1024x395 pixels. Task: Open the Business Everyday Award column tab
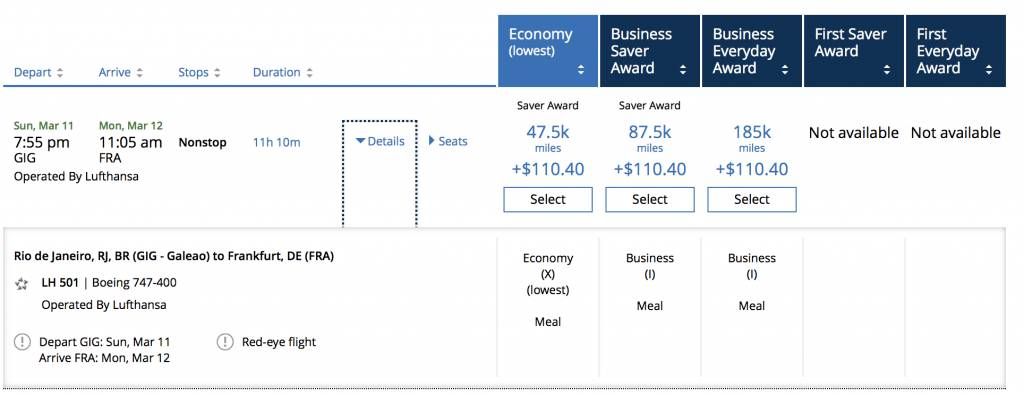752,51
